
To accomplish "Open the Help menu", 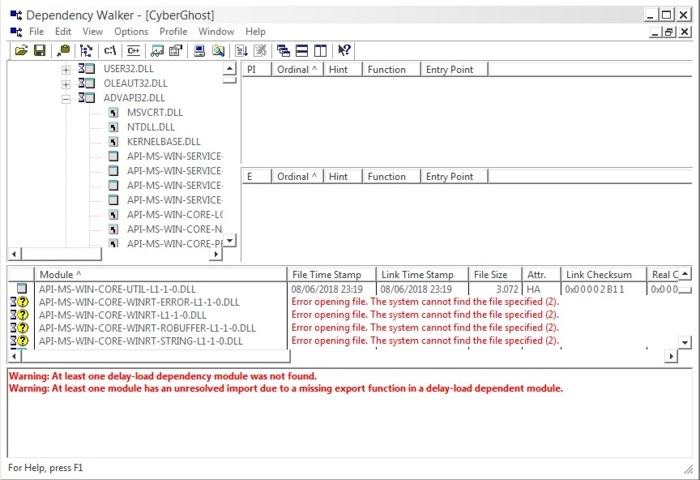I will point(255,32).
